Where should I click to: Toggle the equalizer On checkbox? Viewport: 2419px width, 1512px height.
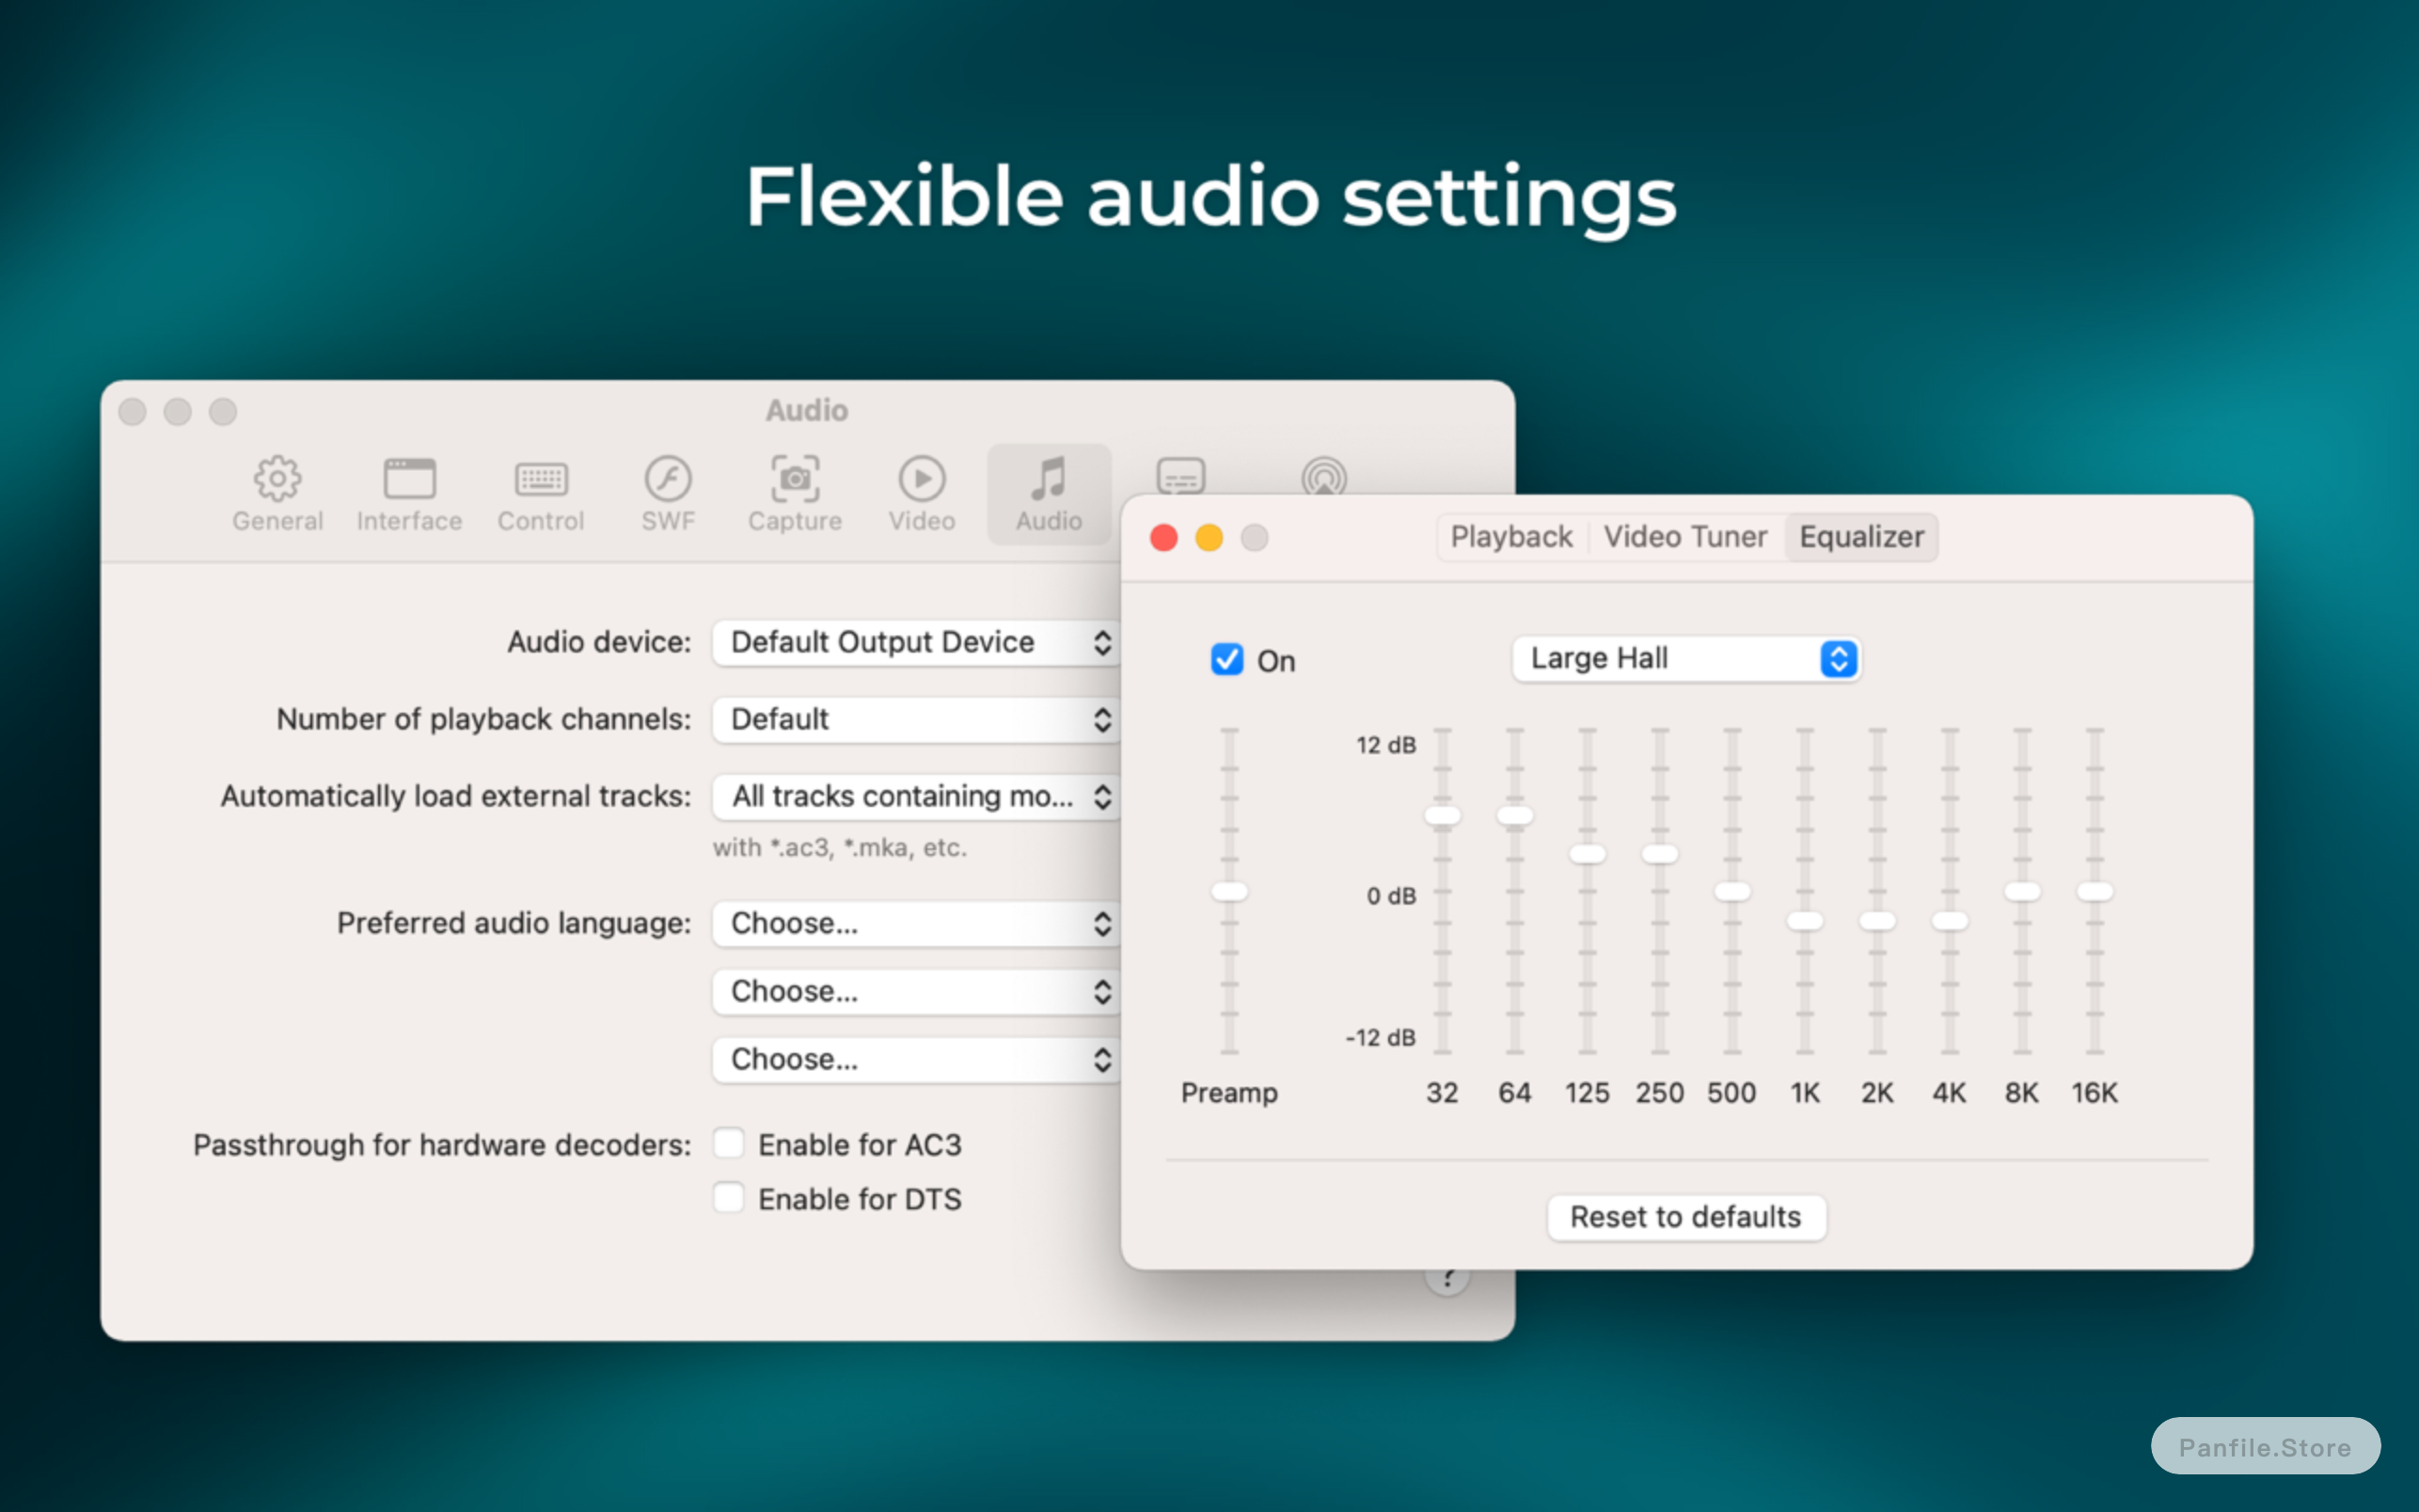point(1227,660)
